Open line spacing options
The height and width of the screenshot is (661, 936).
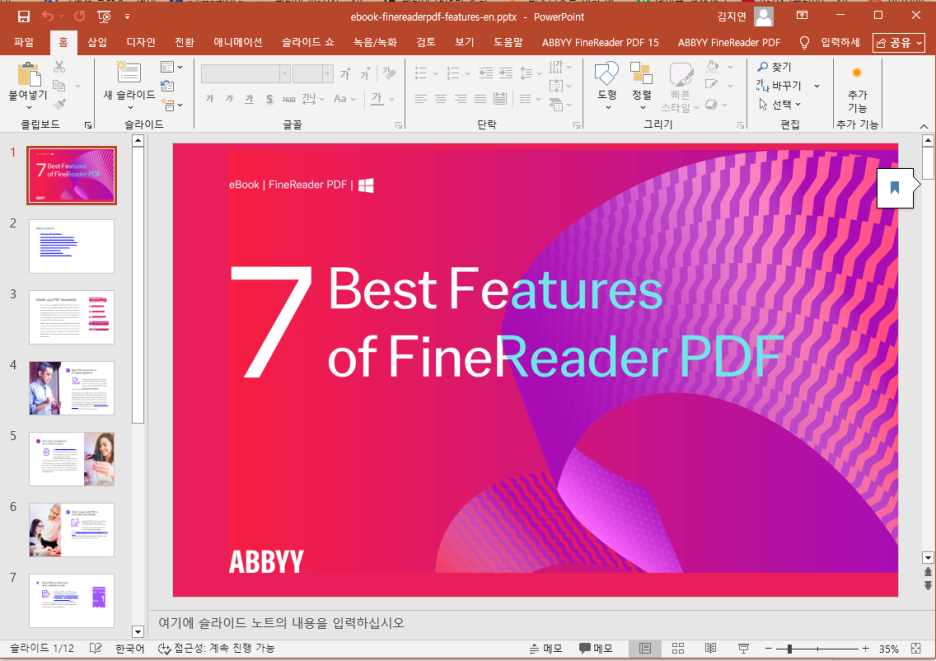(x=526, y=73)
